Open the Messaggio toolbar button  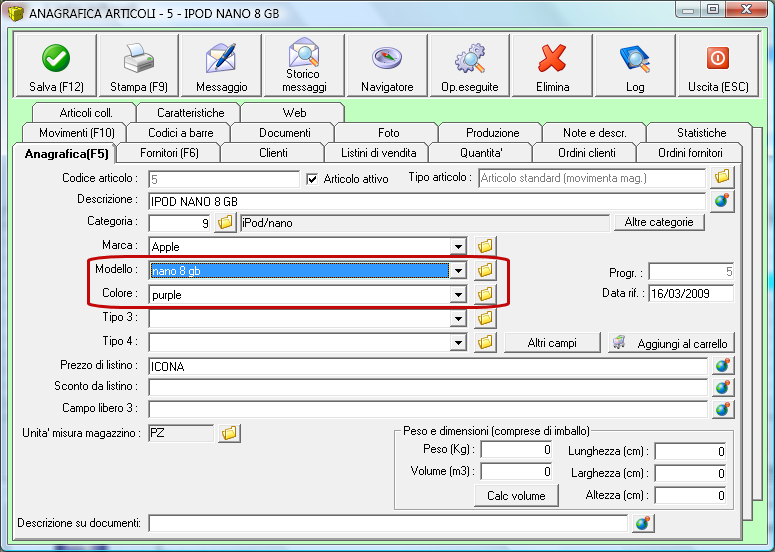click(x=221, y=65)
